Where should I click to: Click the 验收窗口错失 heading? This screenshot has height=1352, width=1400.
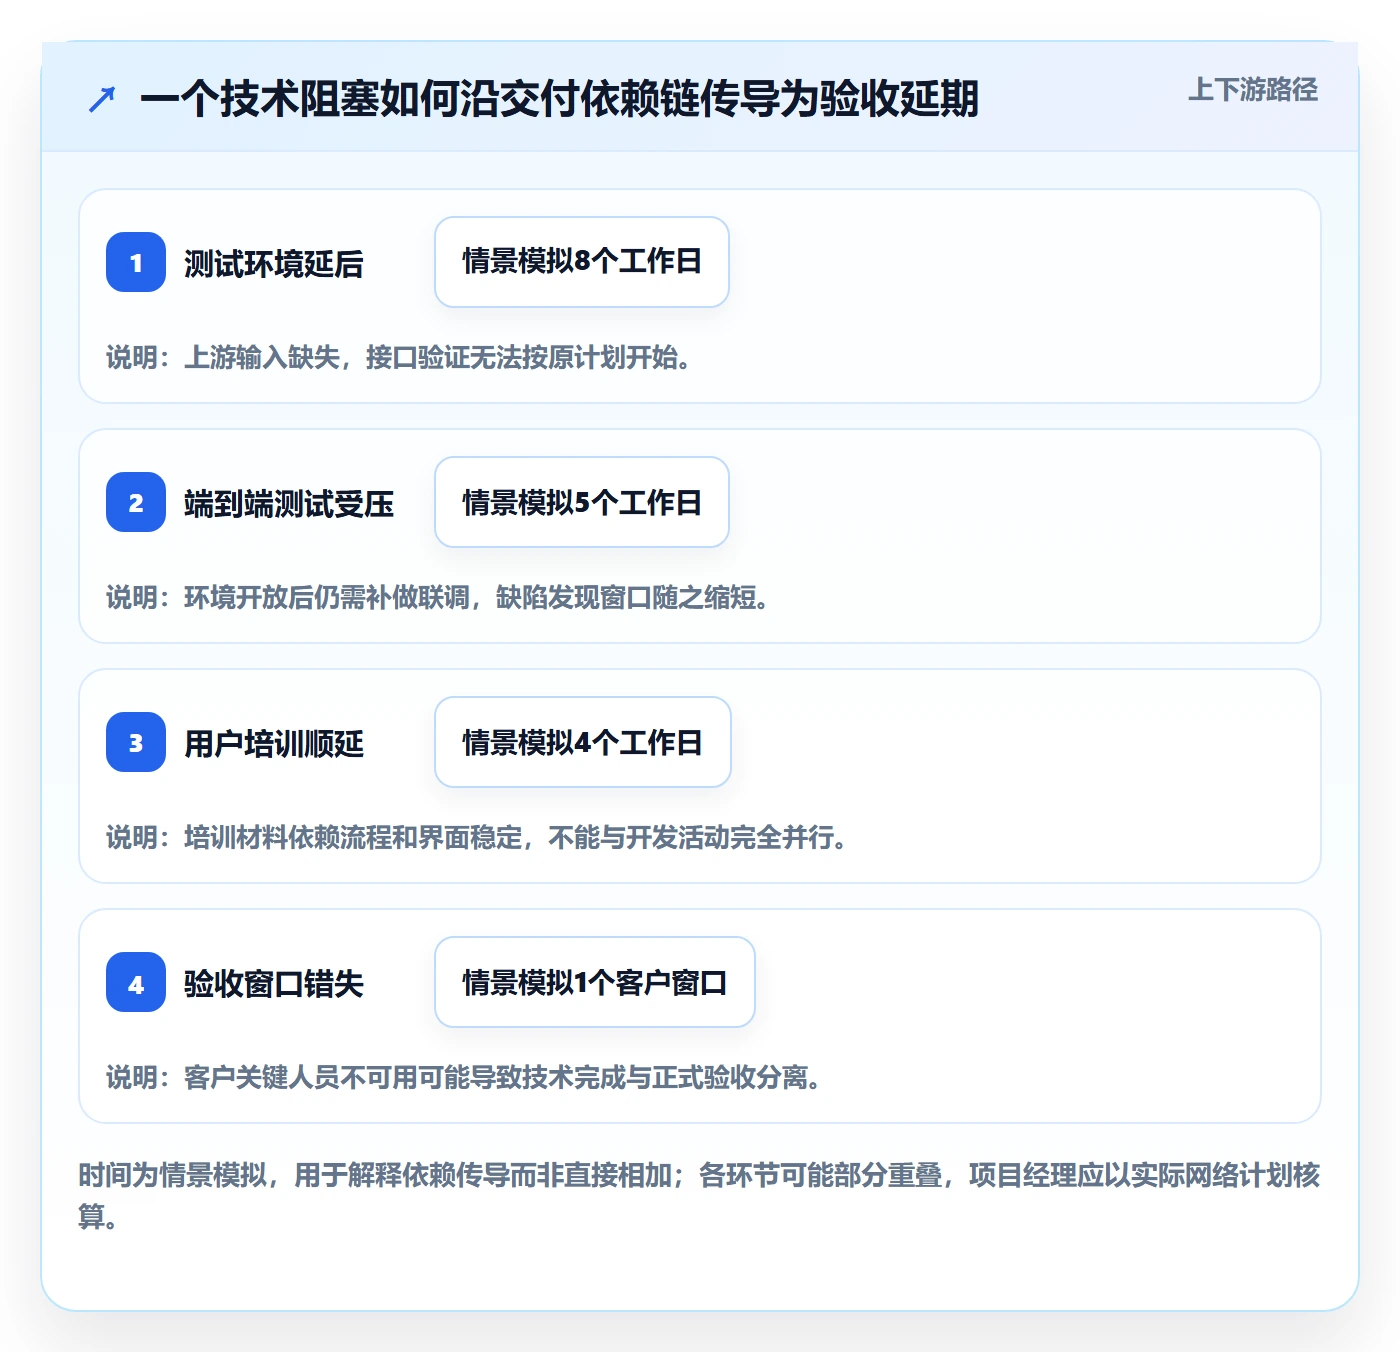(x=274, y=984)
